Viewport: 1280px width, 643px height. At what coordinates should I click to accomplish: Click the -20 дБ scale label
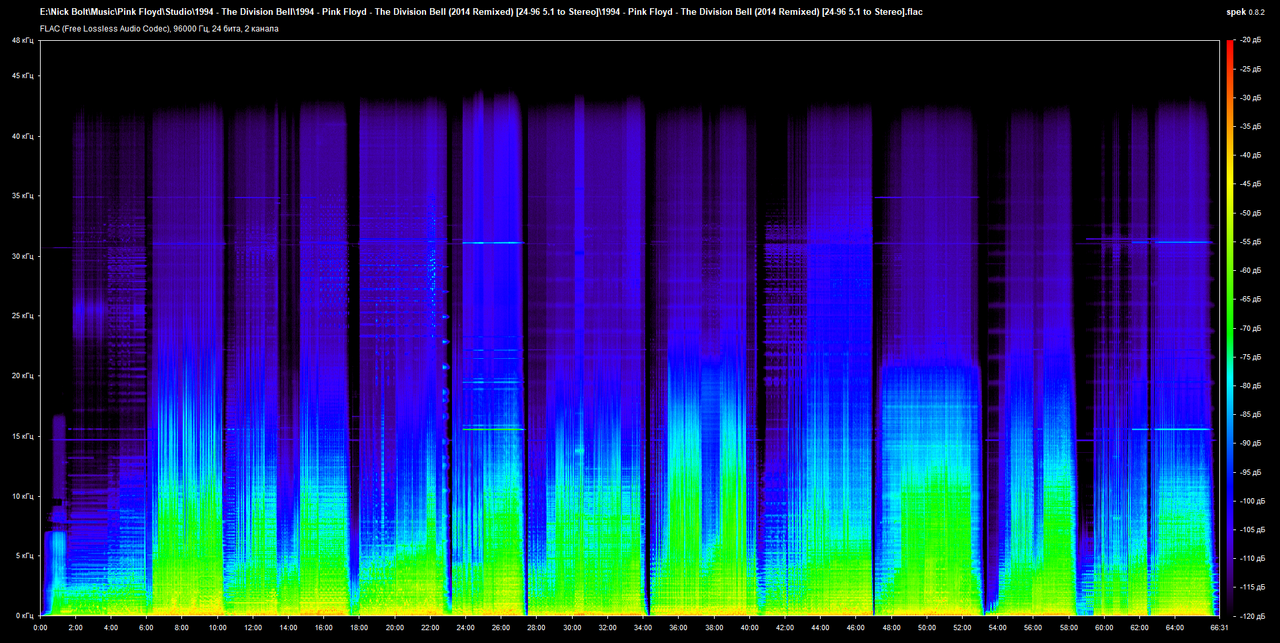[1249, 40]
